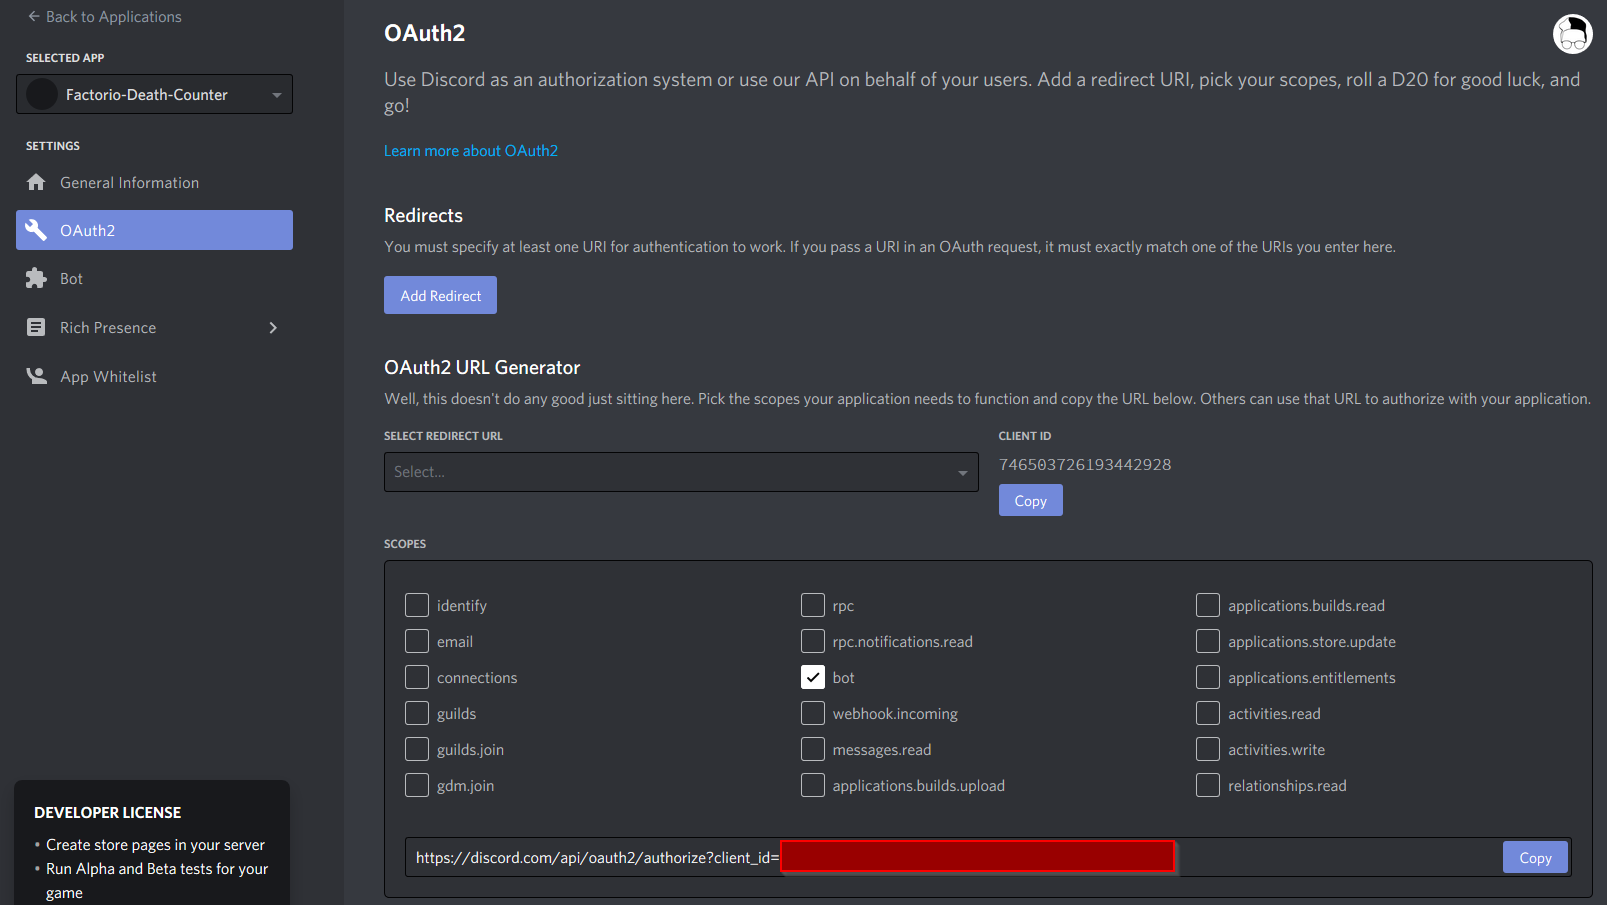Check the webhook.incoming scope
Image resolution: width=1607 pixels, height=905 pixels.
tap(813, 713)
